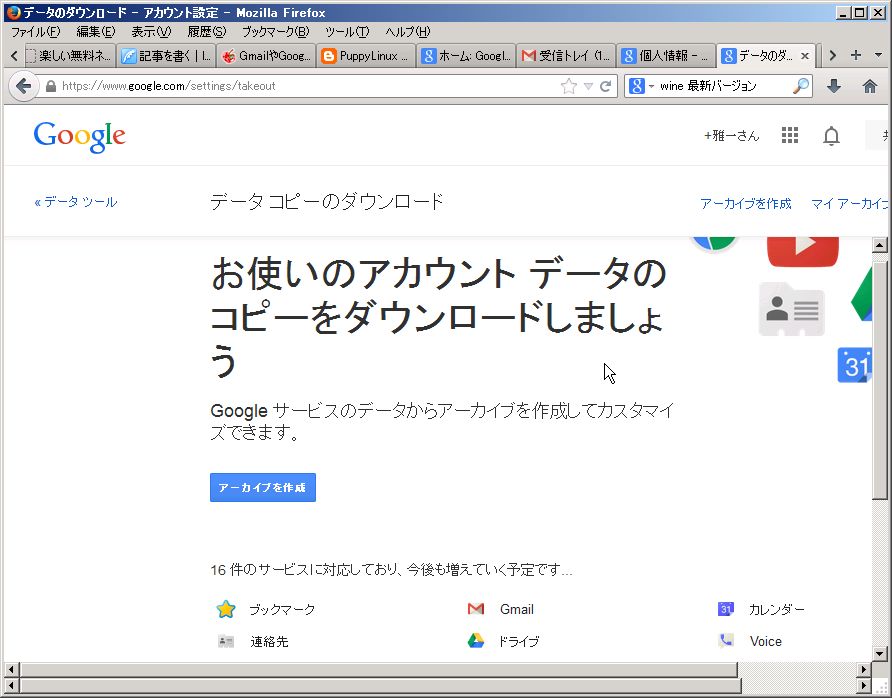Click the Contacts card service icon

point(226,642)
